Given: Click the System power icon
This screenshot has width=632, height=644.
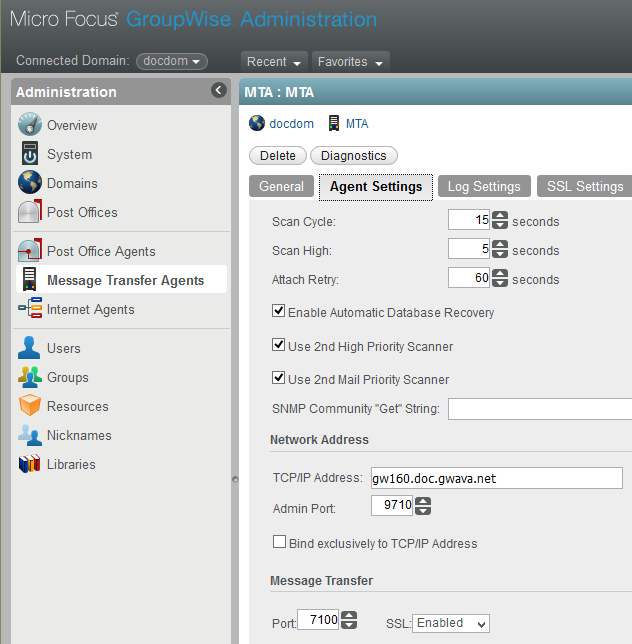Looking at the screenshot, I should 30,153.
